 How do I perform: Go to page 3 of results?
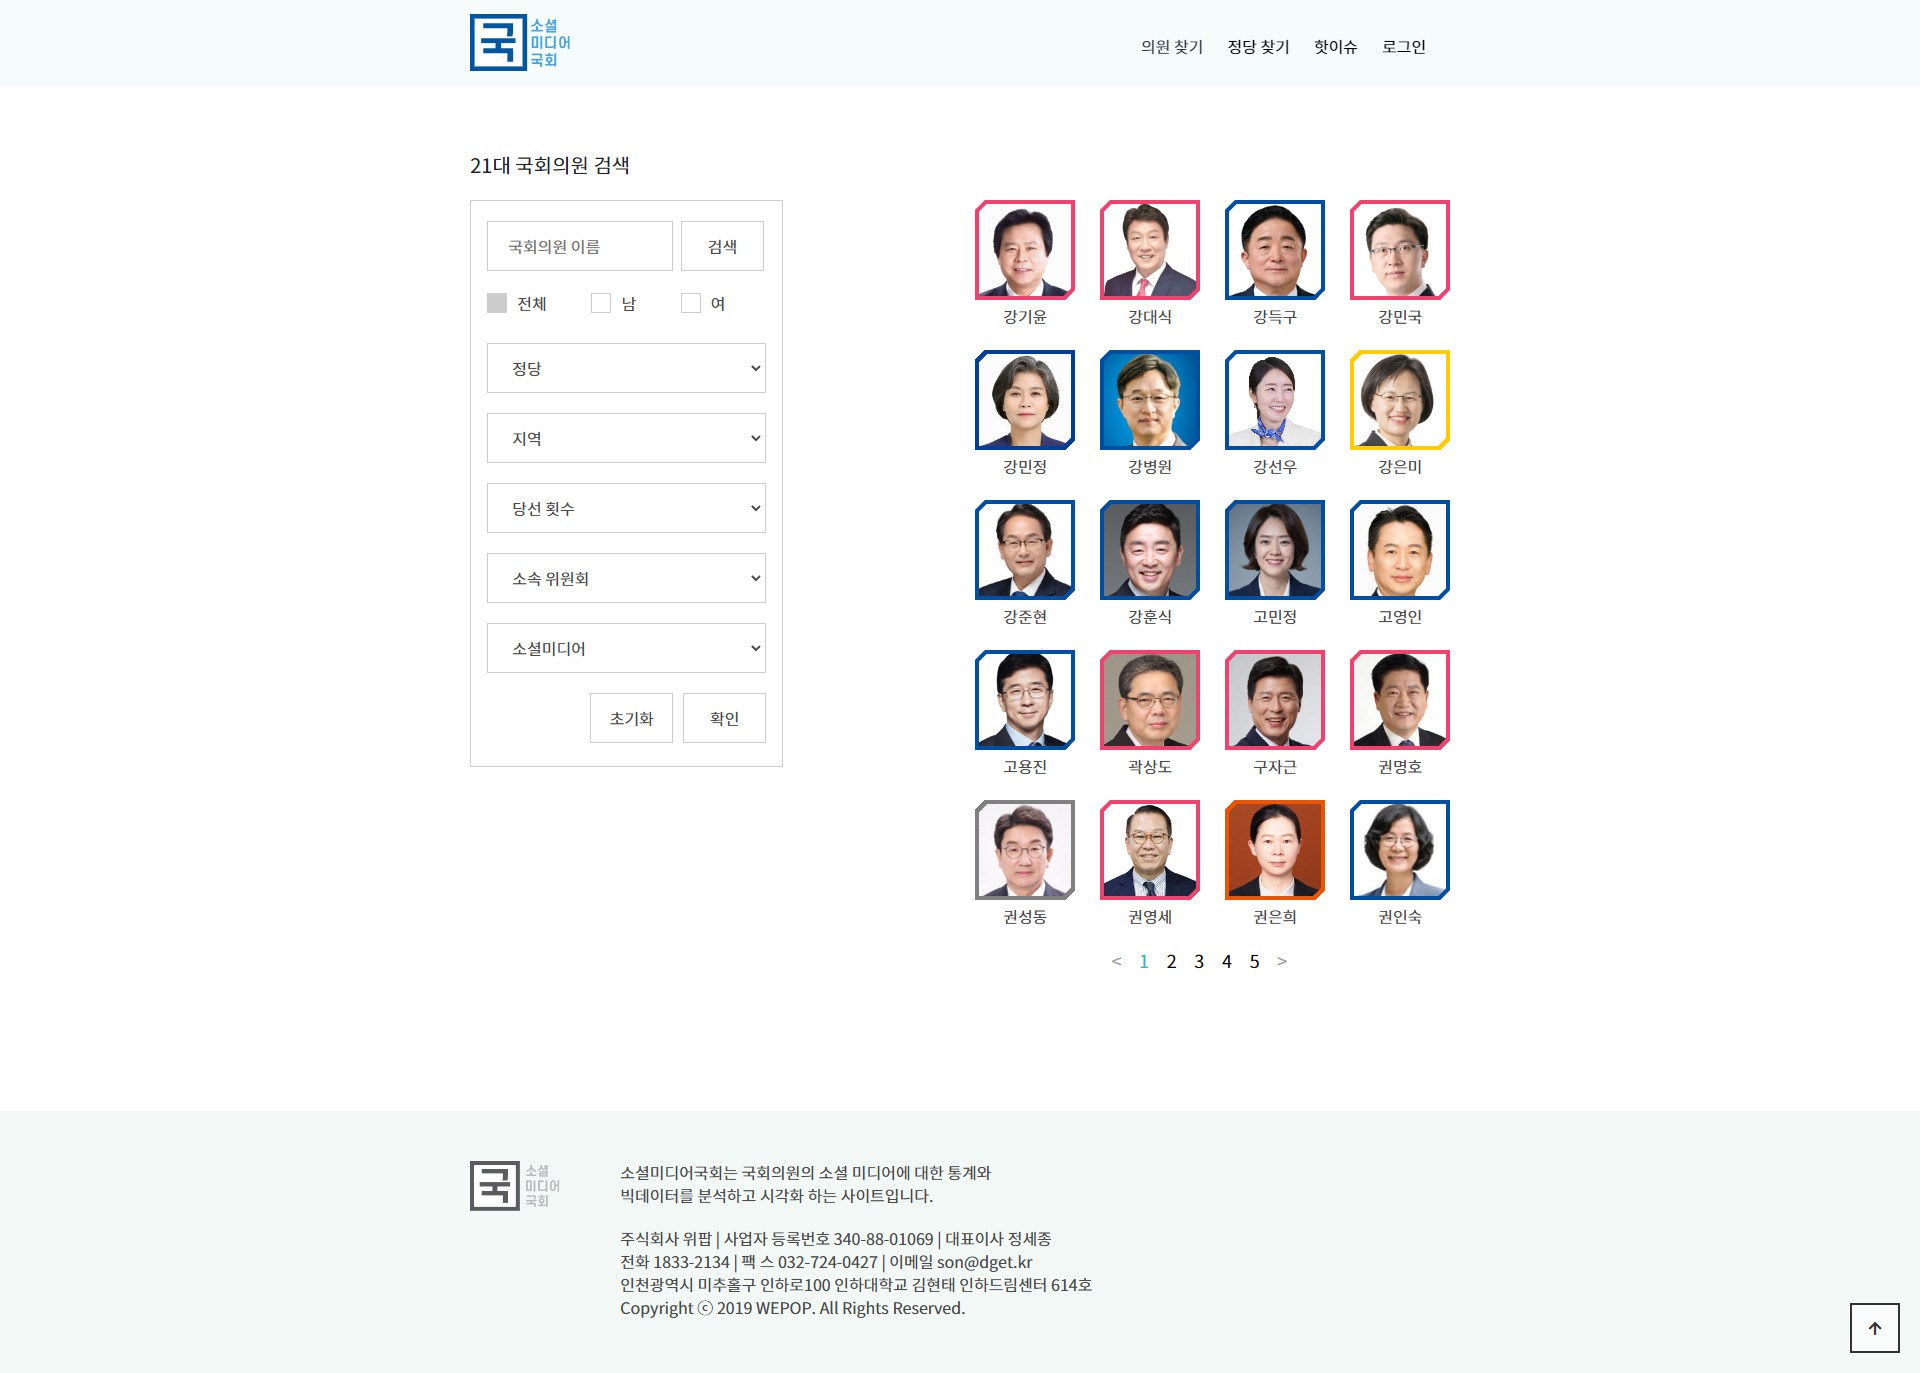[x=1199, y=961]
